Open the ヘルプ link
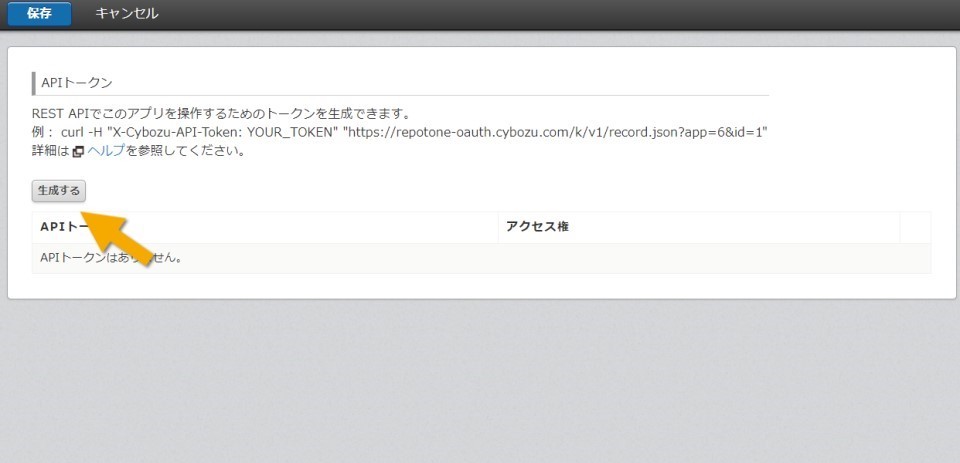 point(106,151)
